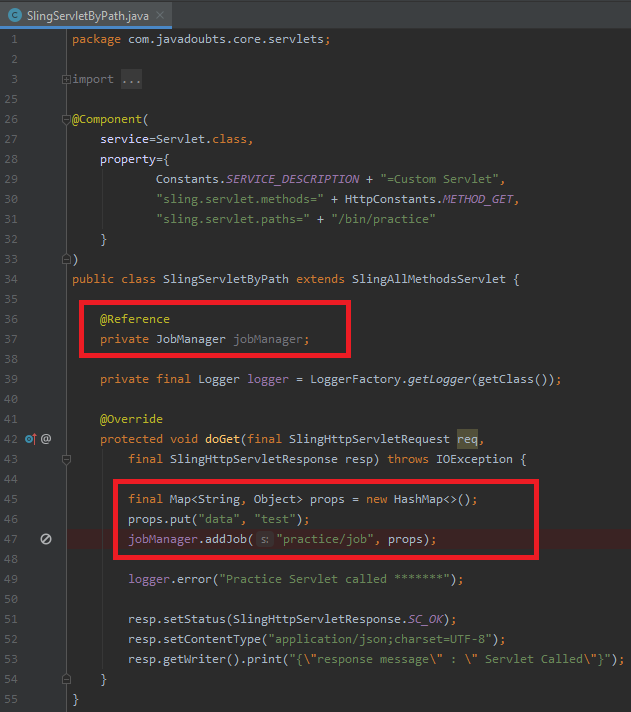This screenshot has height=712, width=631.
Task: Click SERVICE_DESCRIPTION constant
Action: click(292, 179)
